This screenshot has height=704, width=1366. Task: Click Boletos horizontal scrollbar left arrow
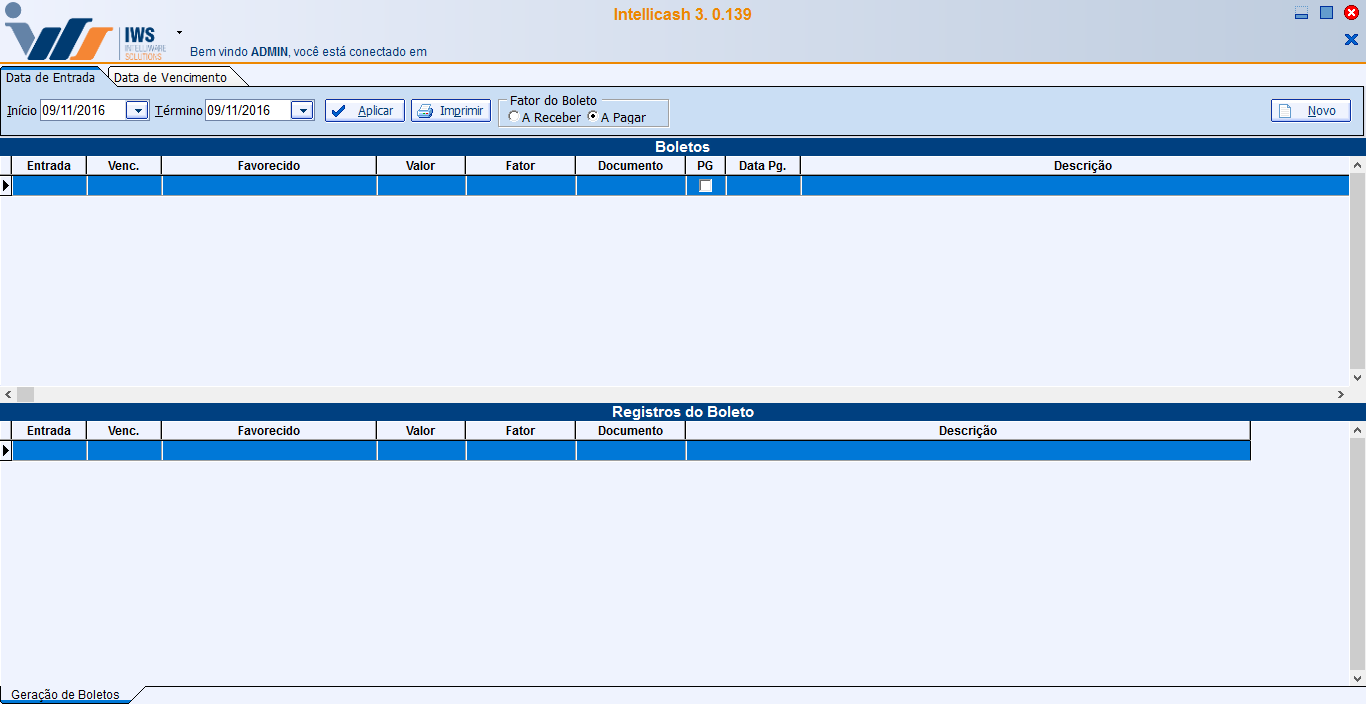click(8, 395)
